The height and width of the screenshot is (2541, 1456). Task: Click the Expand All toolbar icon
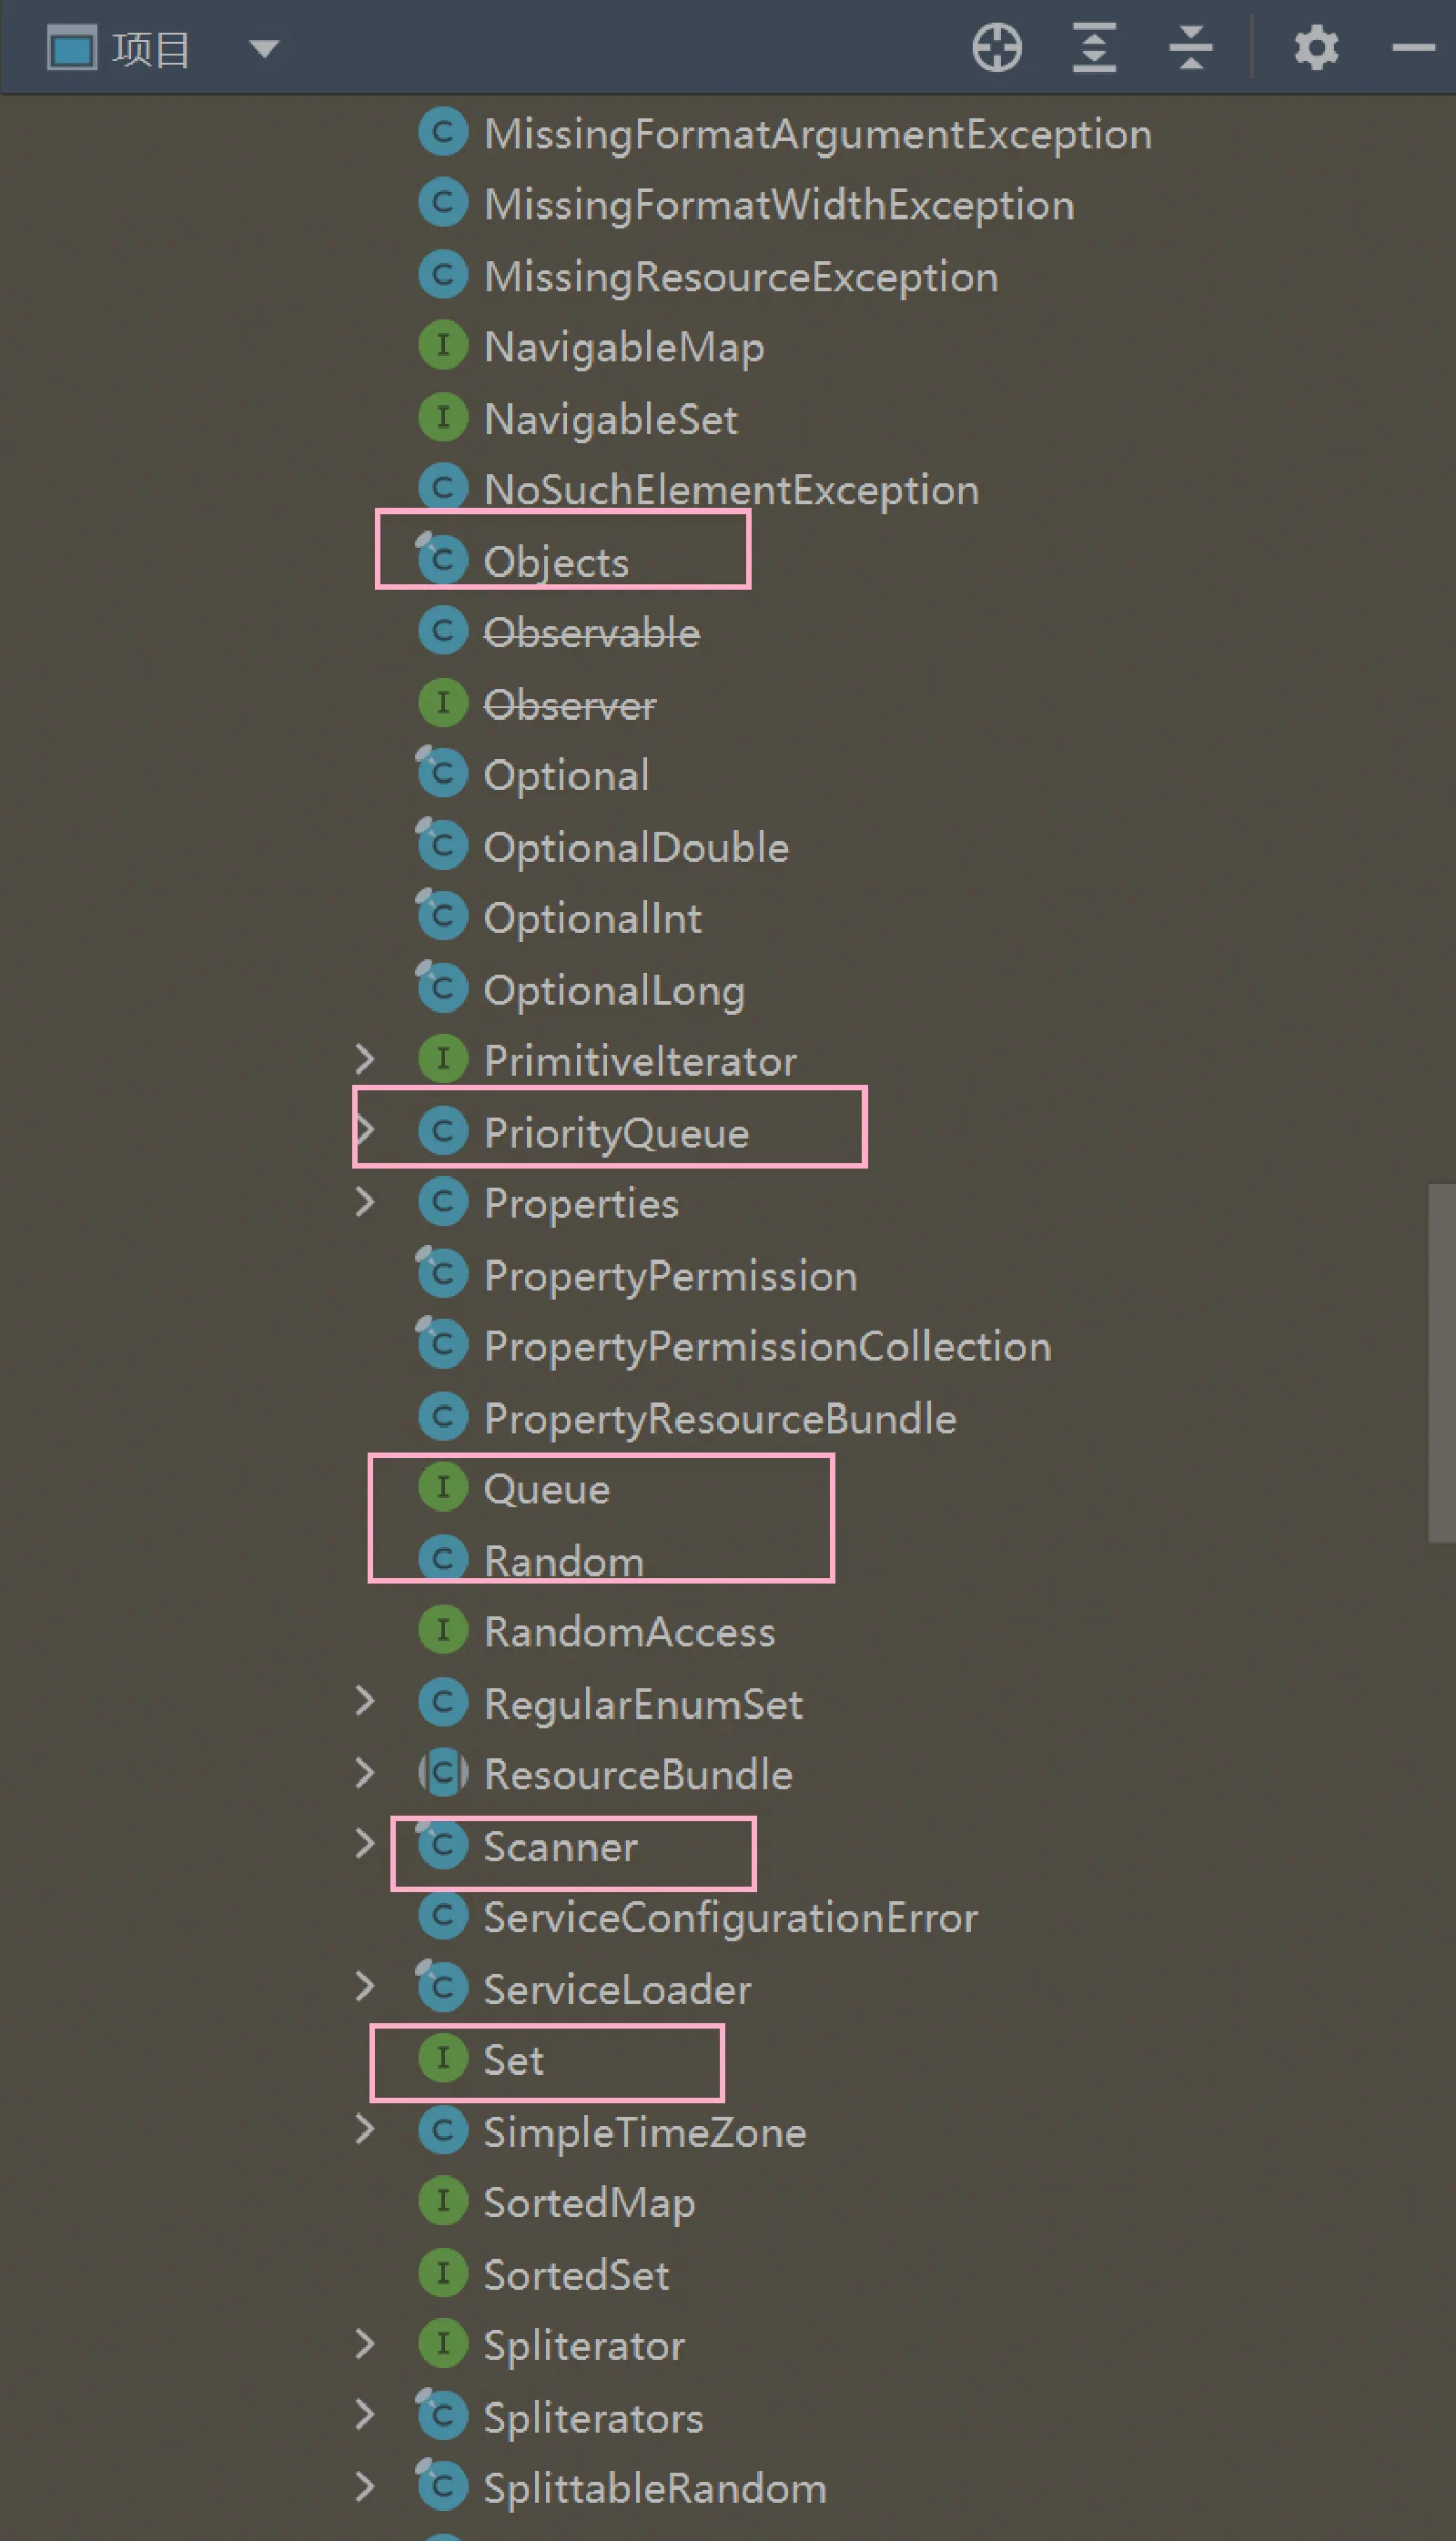(1094, 48)
